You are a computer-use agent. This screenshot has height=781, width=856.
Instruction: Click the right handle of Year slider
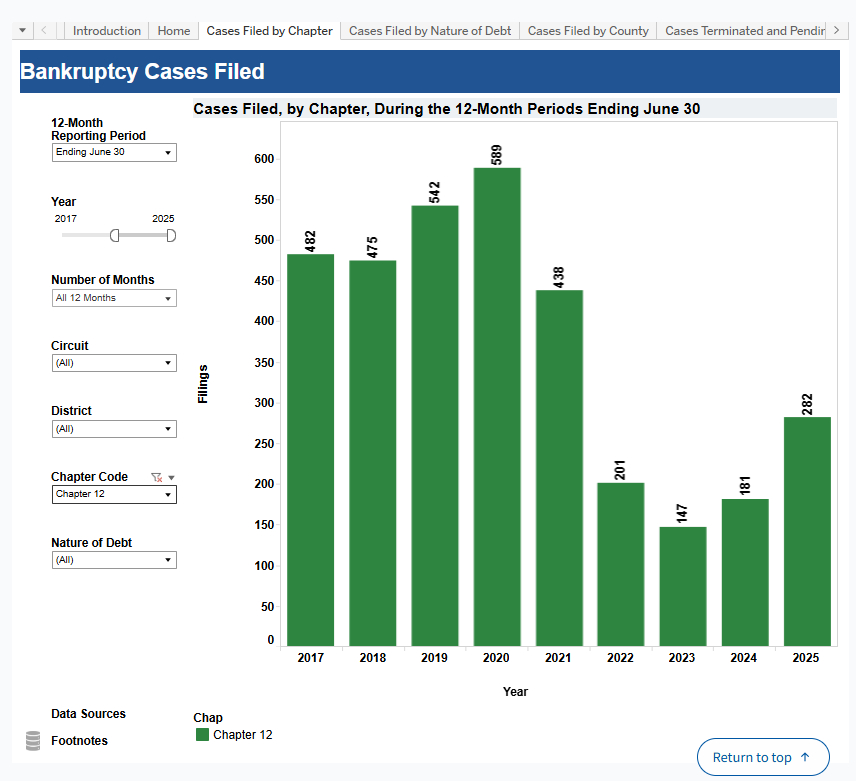(x=171, y=235)
